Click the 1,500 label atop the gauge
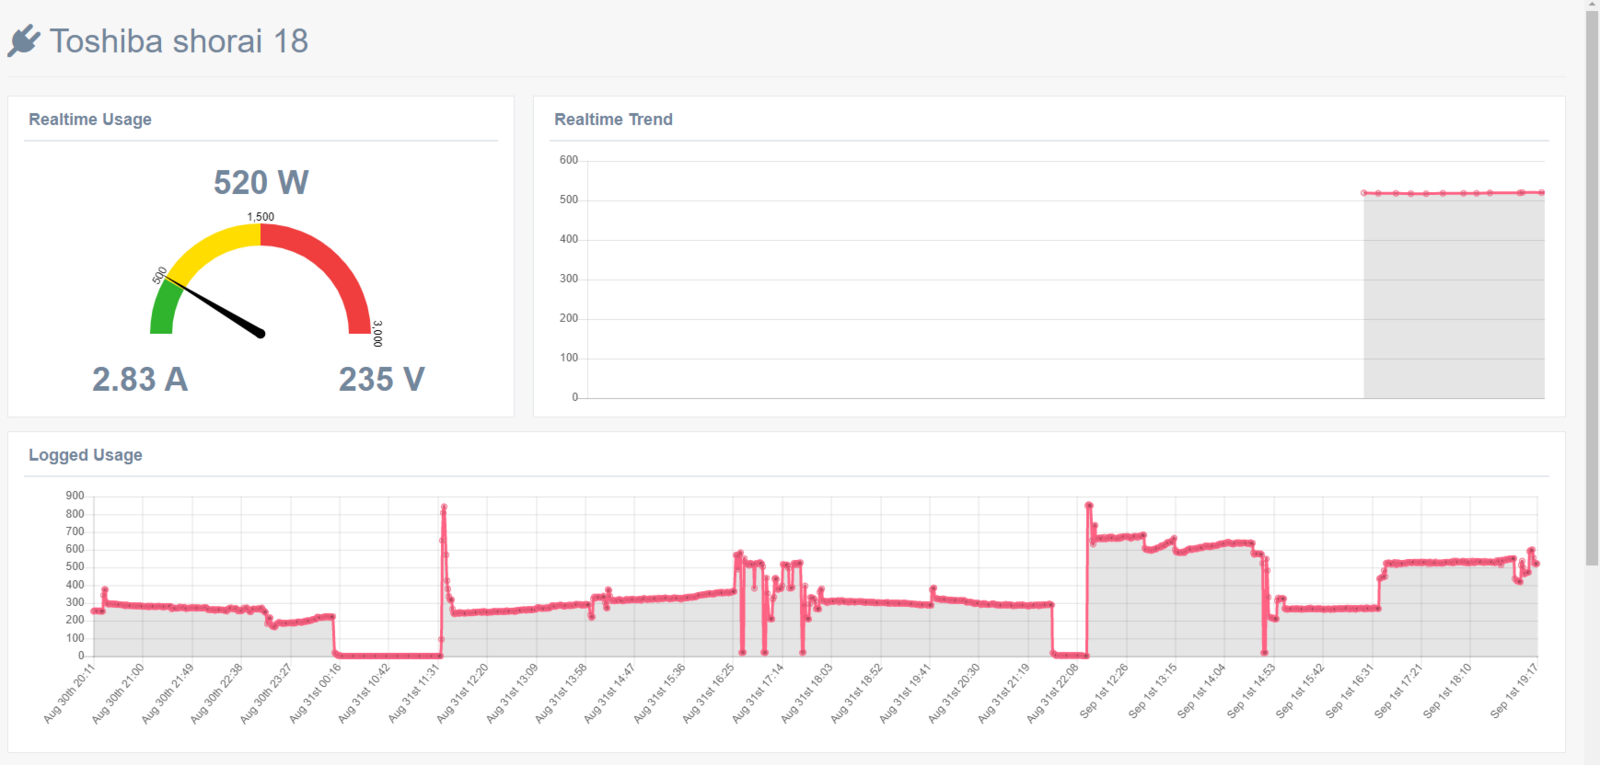The height and width of the screenshot is (765, 1600). pyautogui.click(x=261, y=216)
